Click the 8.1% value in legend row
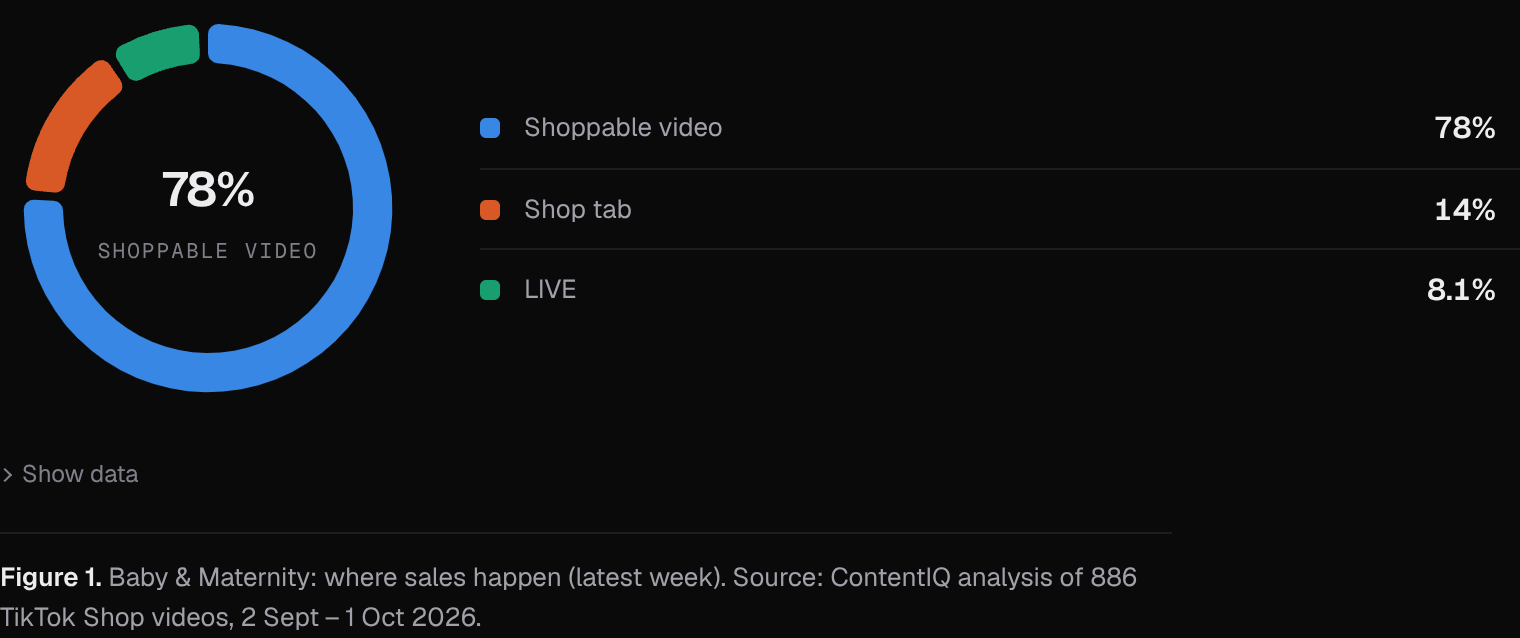This screenshot has width=1520, height=638. [x=1461, y=290]
